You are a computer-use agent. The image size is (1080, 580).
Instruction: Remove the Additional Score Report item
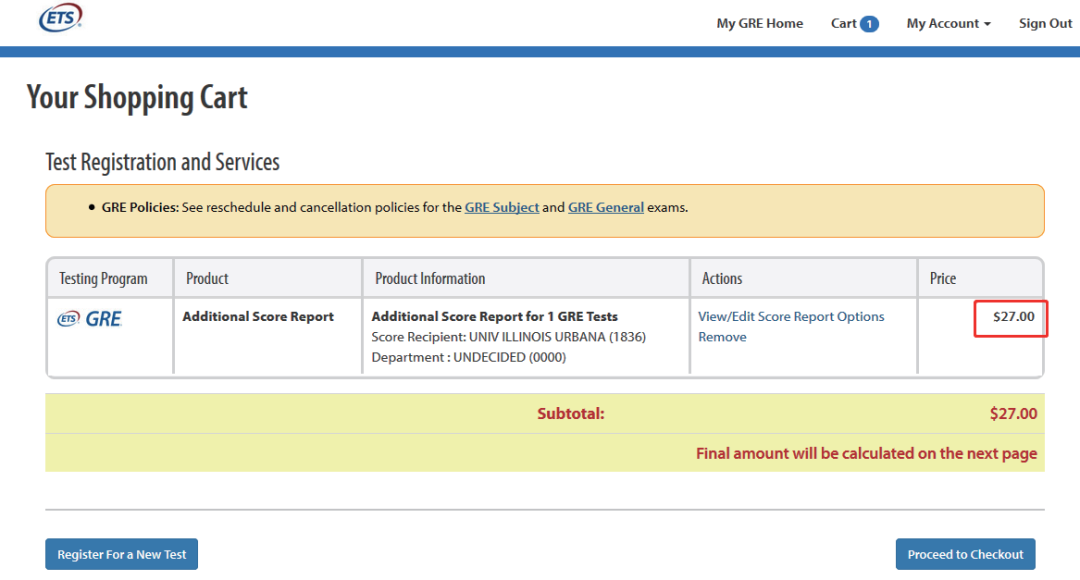722,337
